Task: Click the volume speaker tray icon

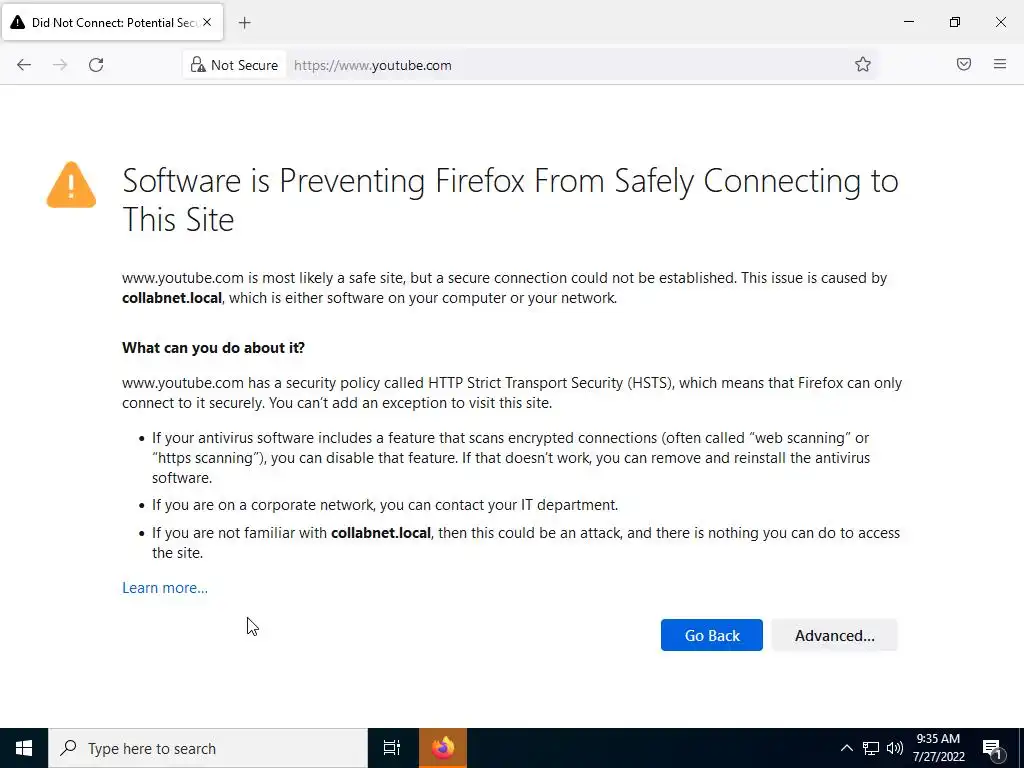Action: tap(895, 748)
